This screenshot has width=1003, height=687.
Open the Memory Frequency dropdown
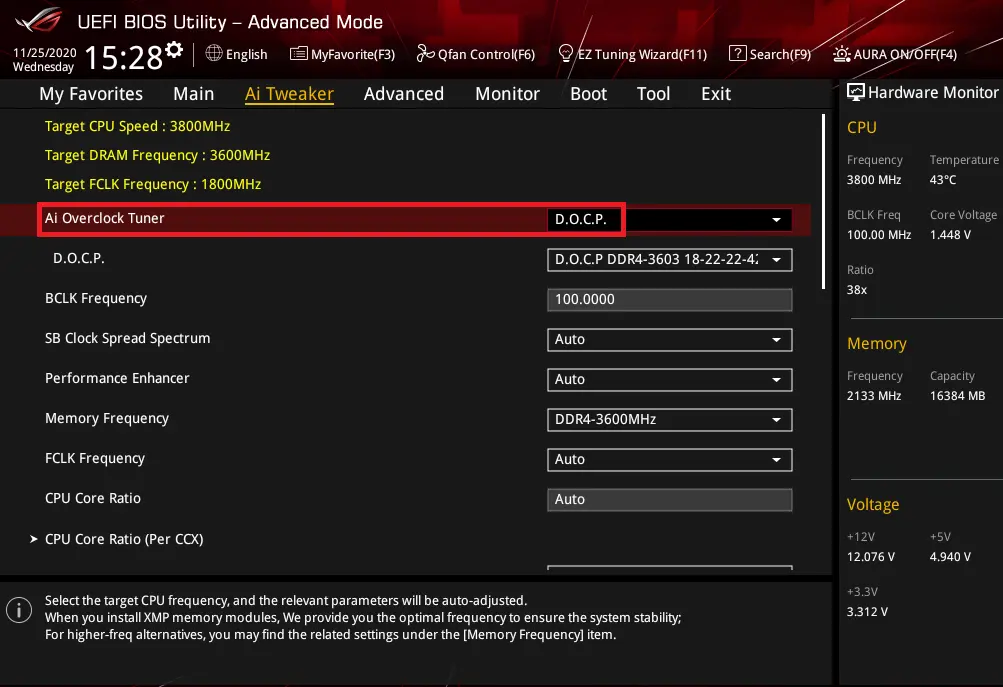pyautogui.click(x=670, y=420)
